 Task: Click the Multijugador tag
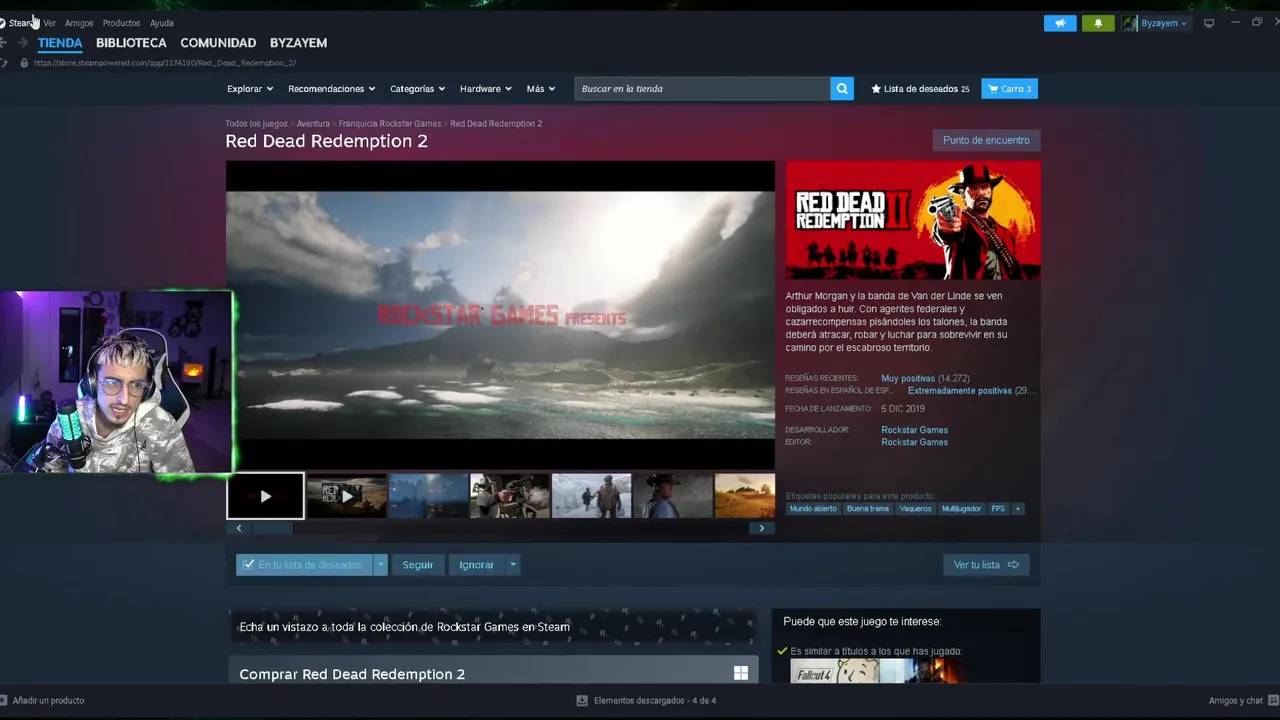(961, 509)
